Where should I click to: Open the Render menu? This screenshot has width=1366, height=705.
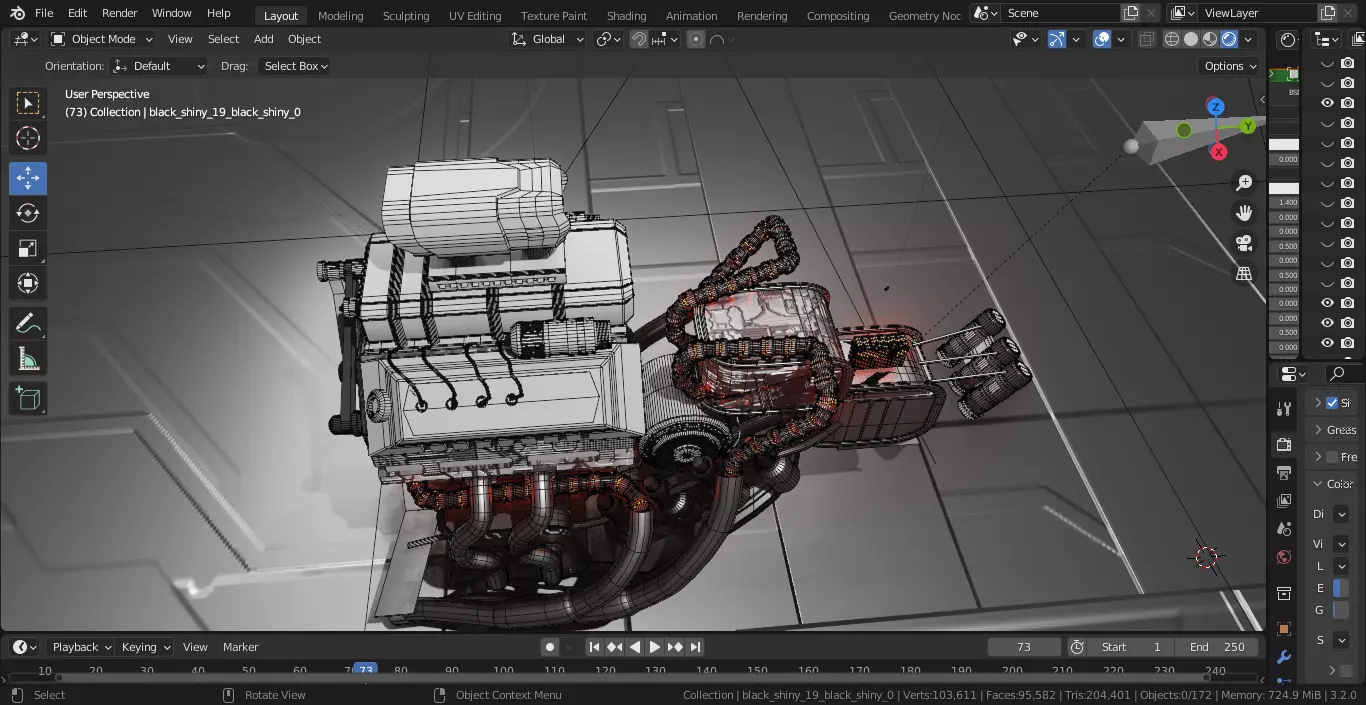(x=119, y=13)
